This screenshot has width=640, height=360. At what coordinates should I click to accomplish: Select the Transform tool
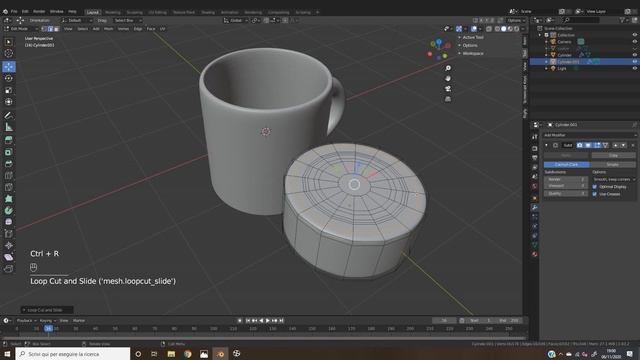[9, 102]
